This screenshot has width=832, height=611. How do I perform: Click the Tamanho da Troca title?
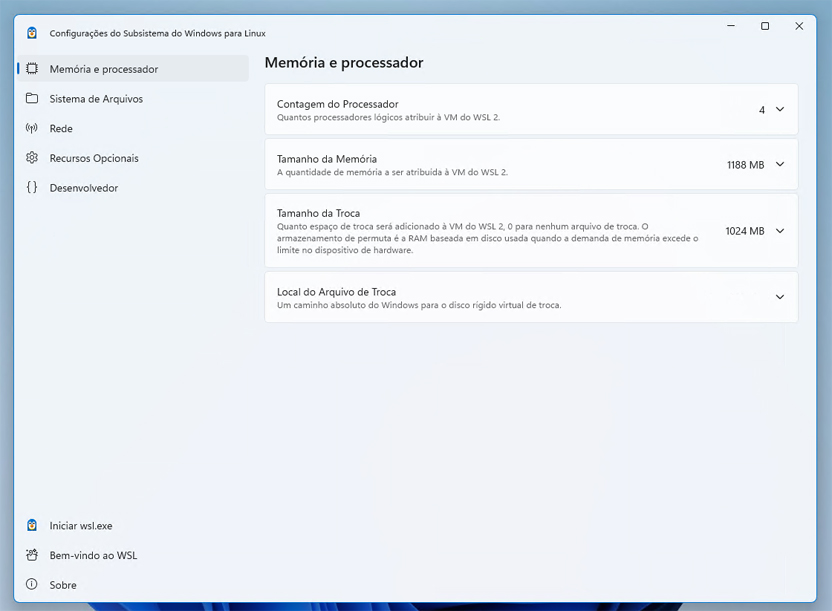[x=318, y=213]
